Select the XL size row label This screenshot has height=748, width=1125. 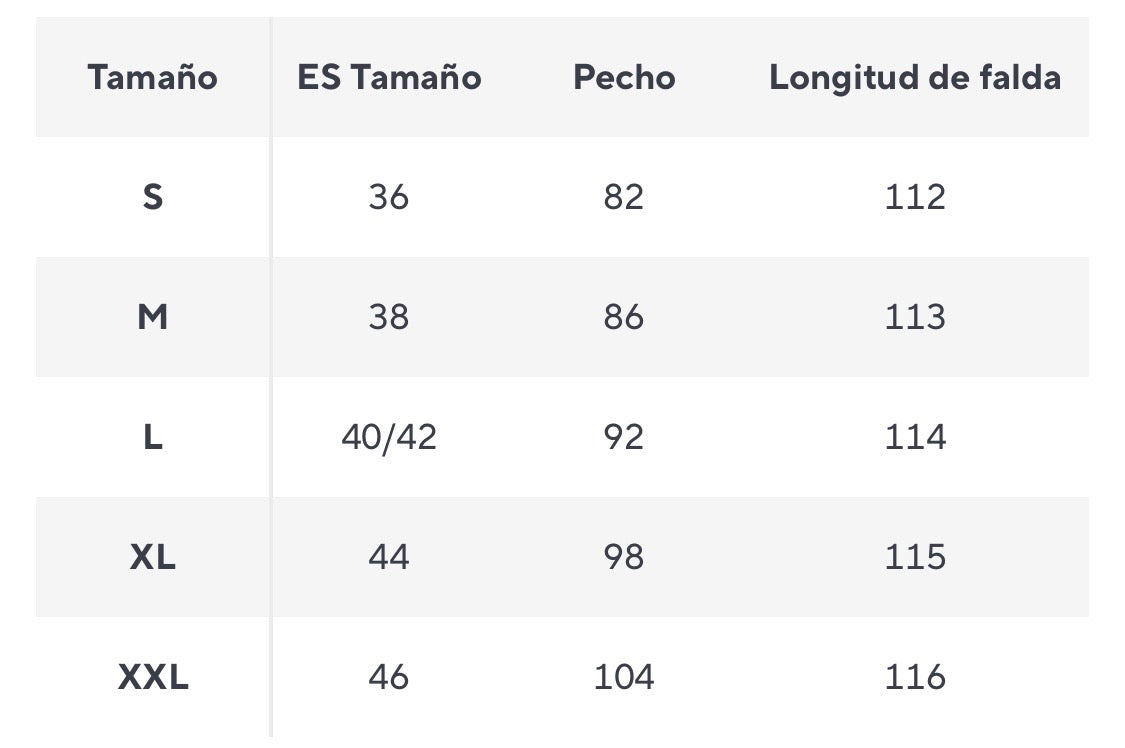[152, 557]
